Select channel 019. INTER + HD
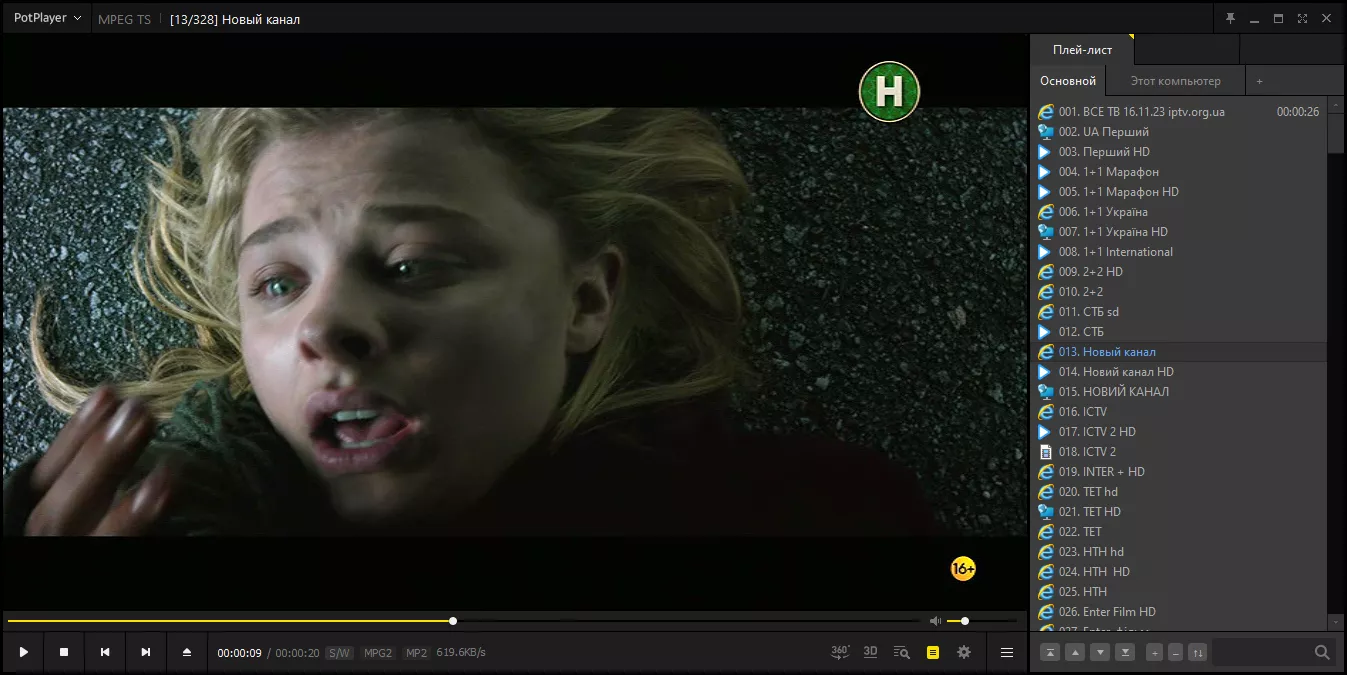 [x=1179, y=472]
